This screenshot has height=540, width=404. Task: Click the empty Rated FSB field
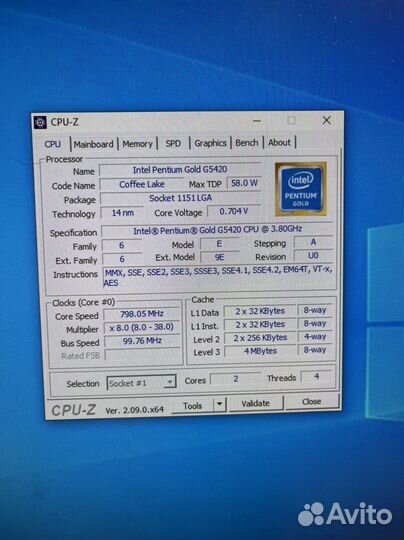[x=142, y=354]
